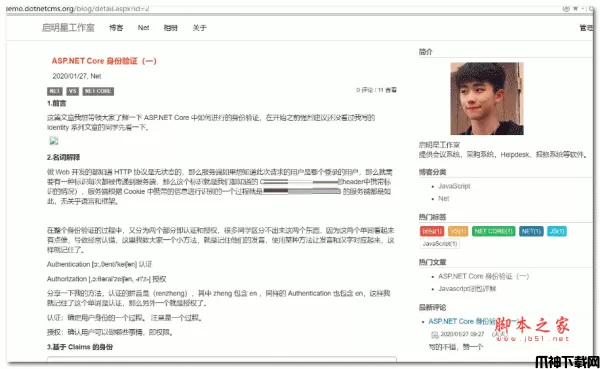Viewport: 600px width, 369px height.
Task: Click the 热门标签 sidebar heading
Action: coord(432,217)
